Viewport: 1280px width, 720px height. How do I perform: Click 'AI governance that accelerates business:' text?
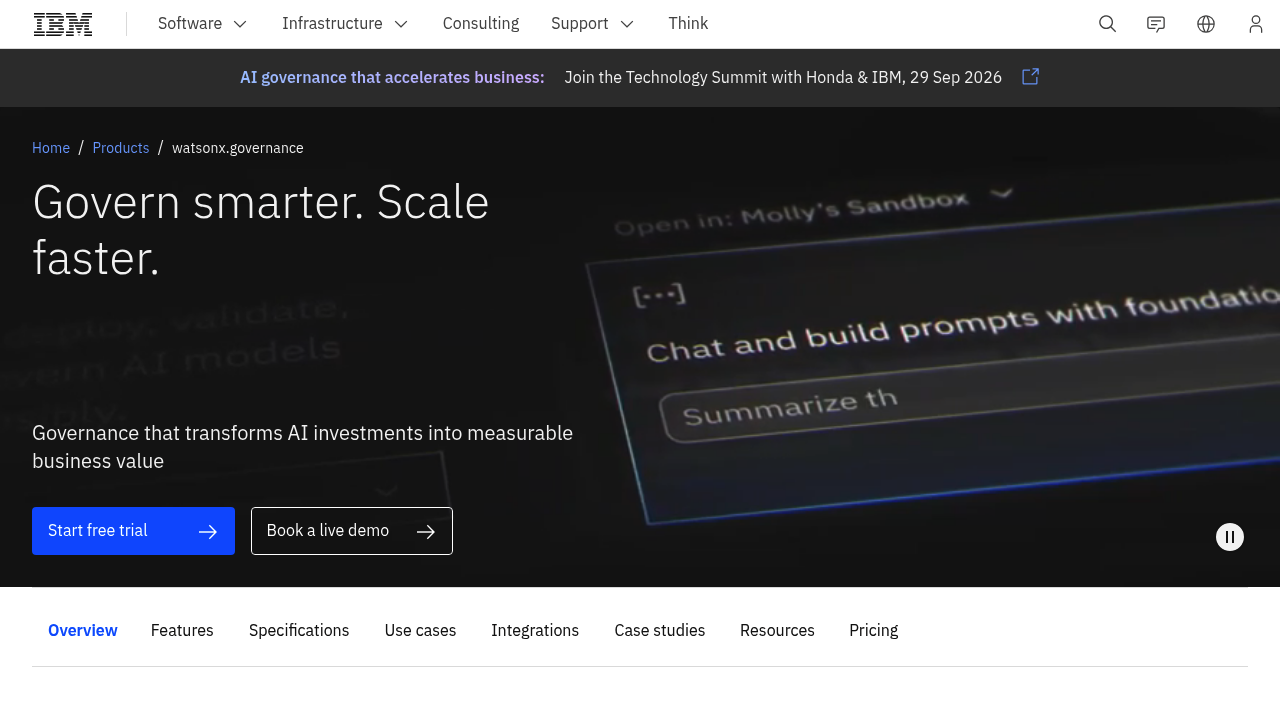pyautogui.click(x=392, y=77)
